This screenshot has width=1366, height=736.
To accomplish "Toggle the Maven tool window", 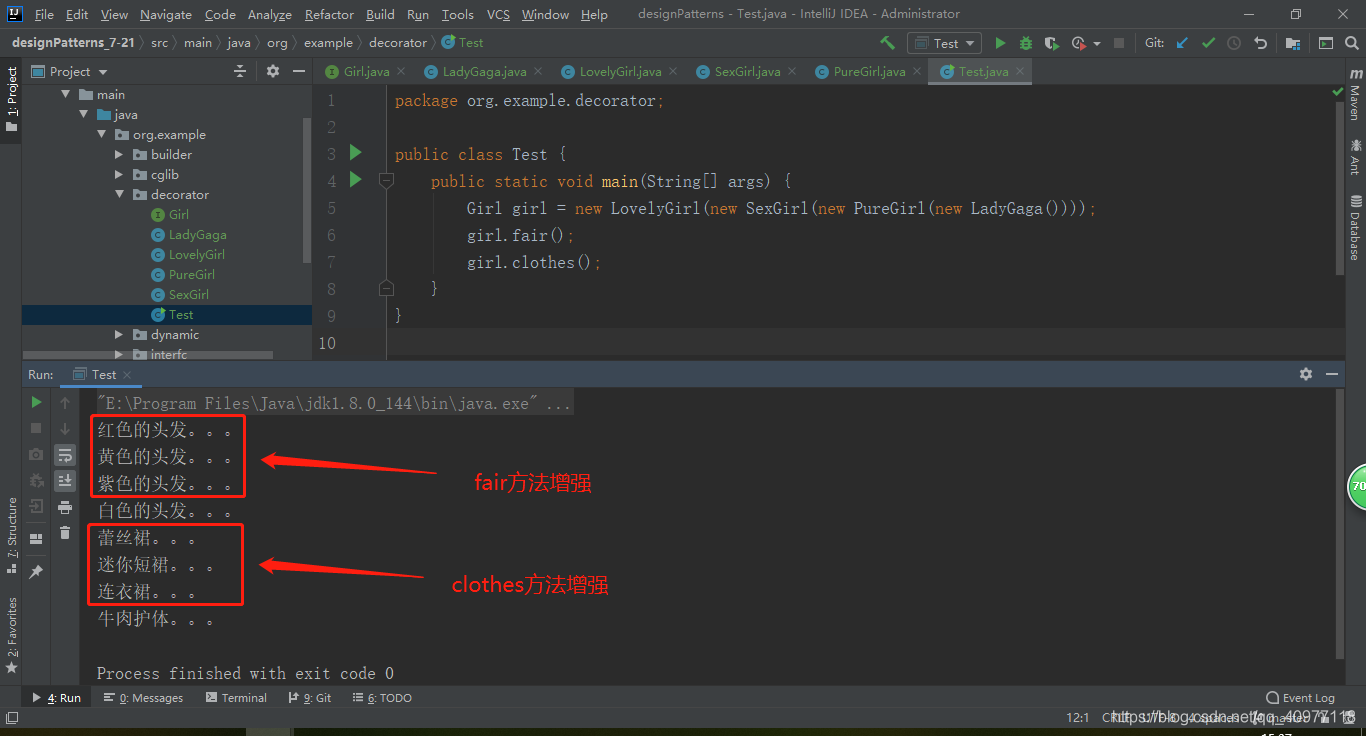I will pyautogui.click(x=1355, y=95).
